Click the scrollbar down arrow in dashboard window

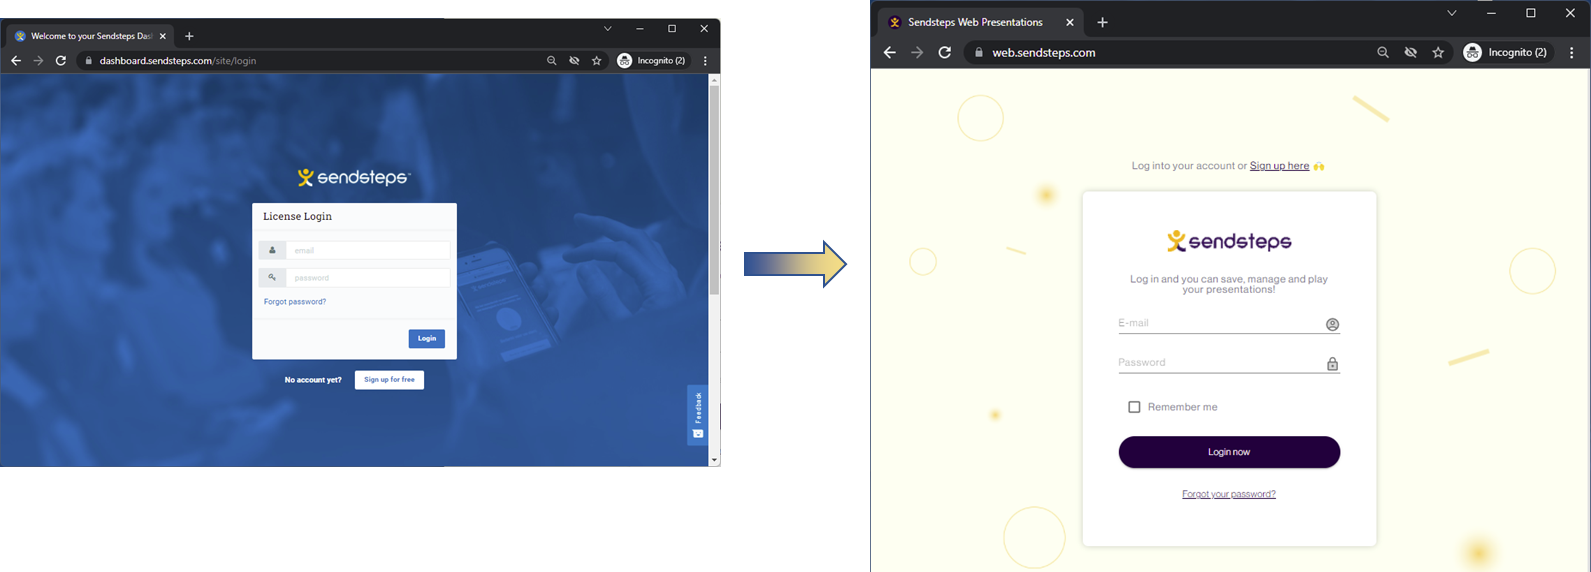[x=714, y=460]
